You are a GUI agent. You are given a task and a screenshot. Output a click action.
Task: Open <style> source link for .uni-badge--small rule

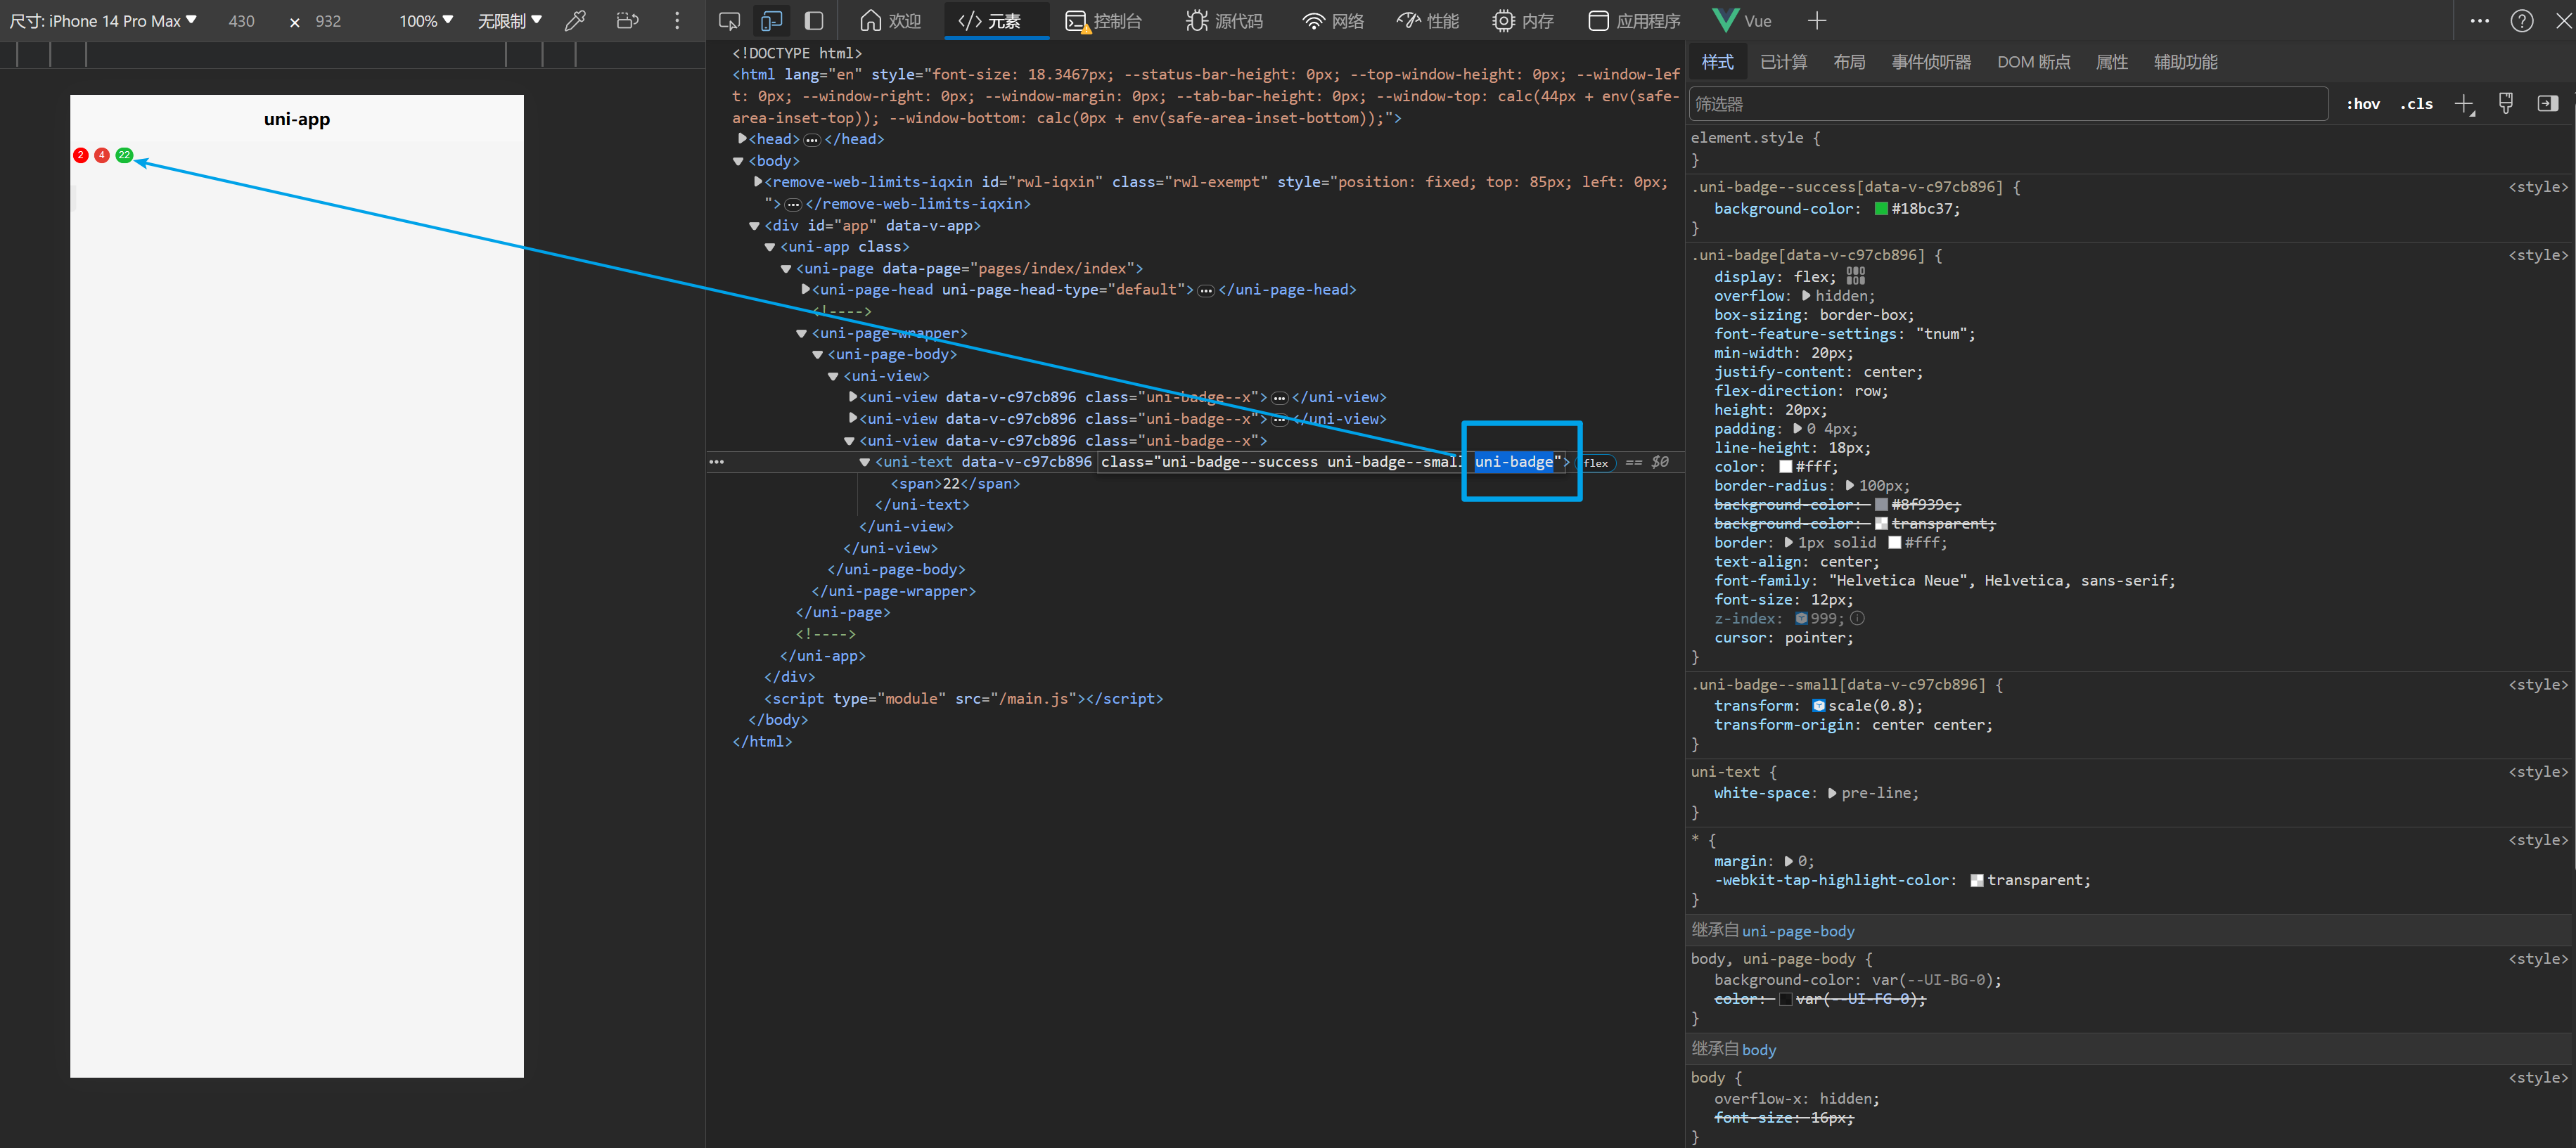tap(2537, 685)
